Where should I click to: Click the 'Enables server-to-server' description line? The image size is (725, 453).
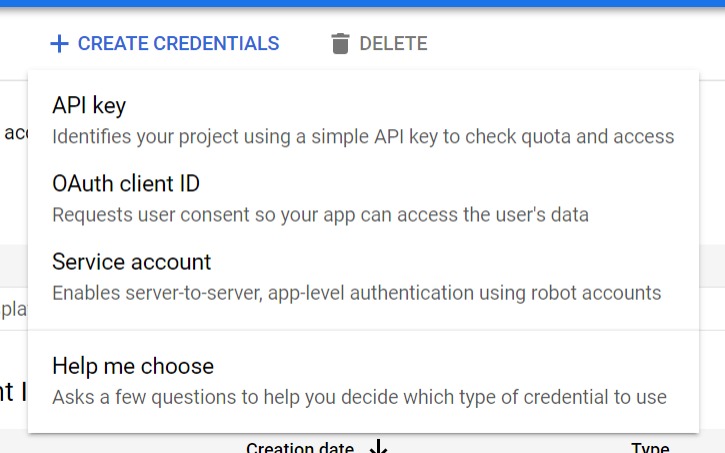(x=356, y=293)
